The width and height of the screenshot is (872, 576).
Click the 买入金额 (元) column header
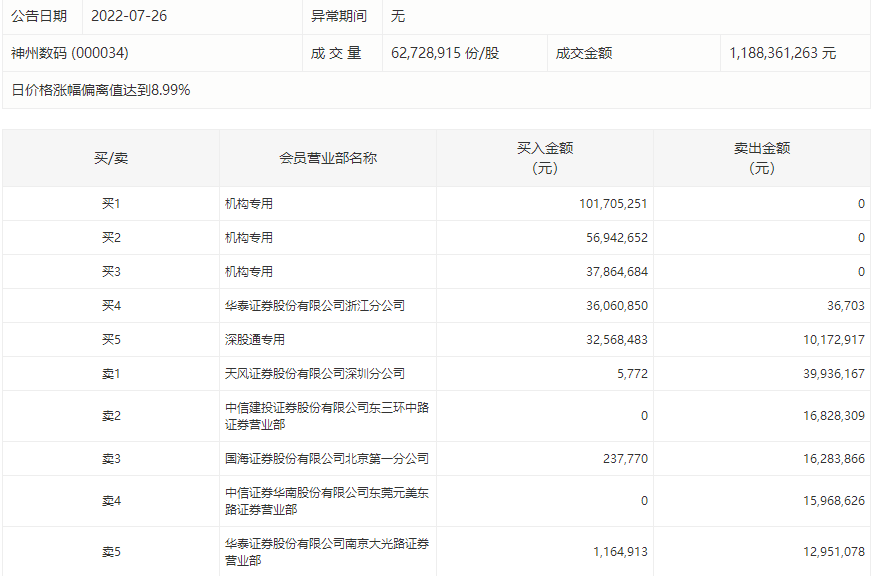click(x=545, y=158)
